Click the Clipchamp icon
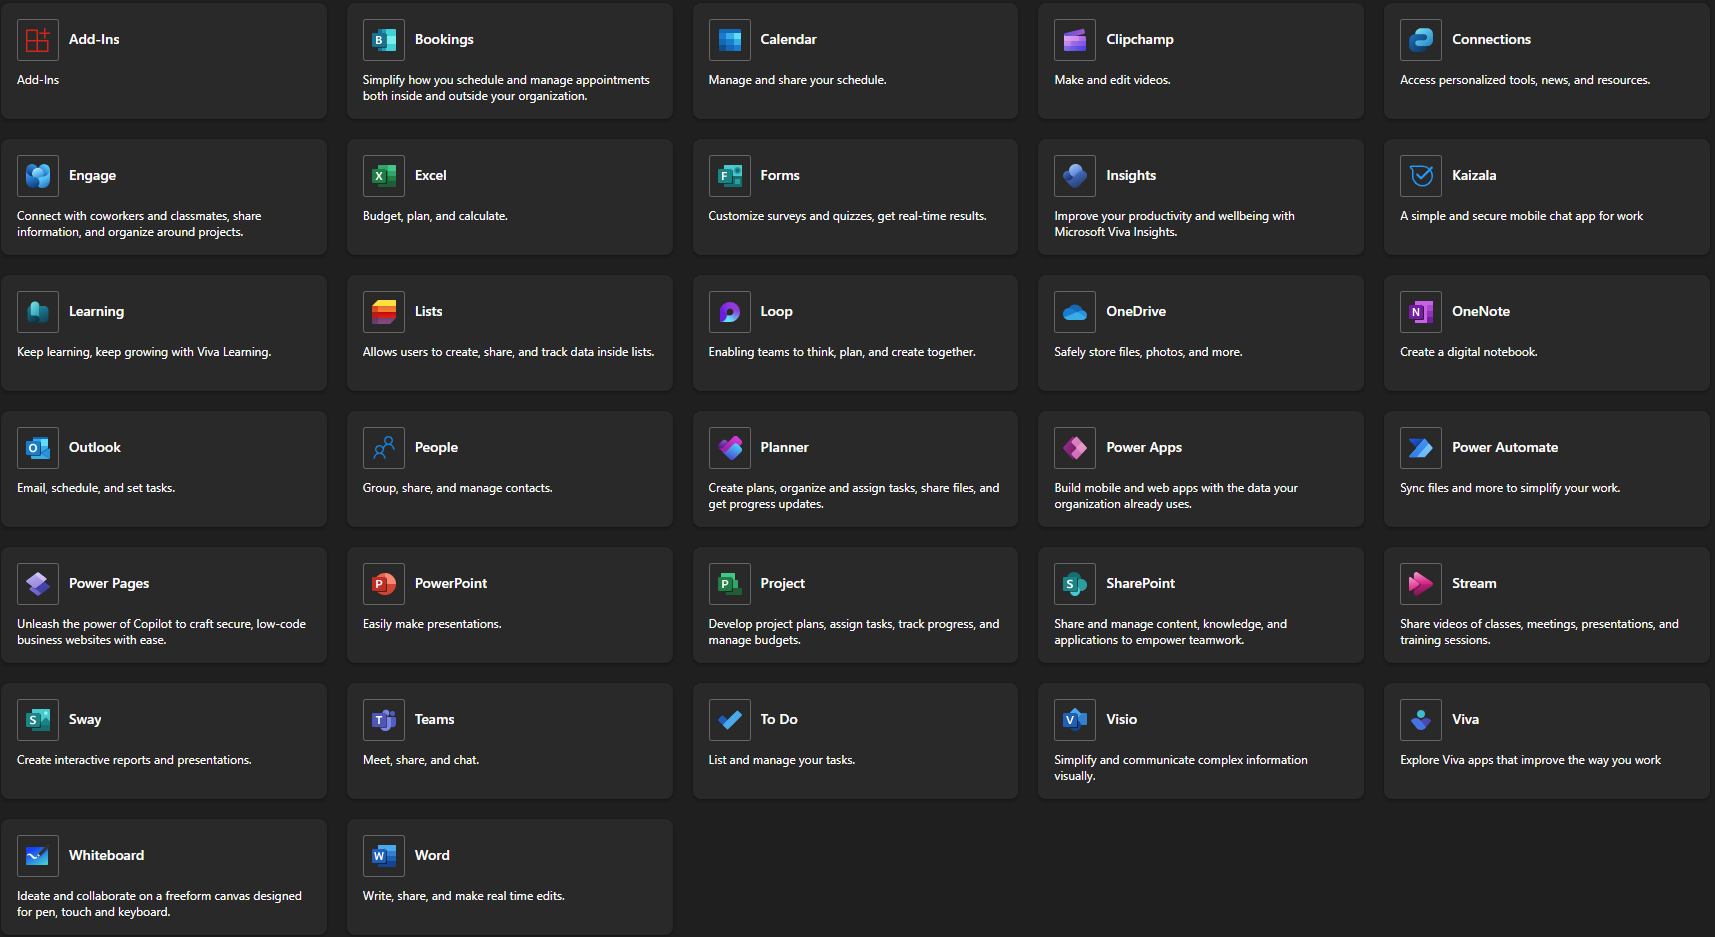The height and width of the screenshot is (937, 1715). pos(1075,40)
